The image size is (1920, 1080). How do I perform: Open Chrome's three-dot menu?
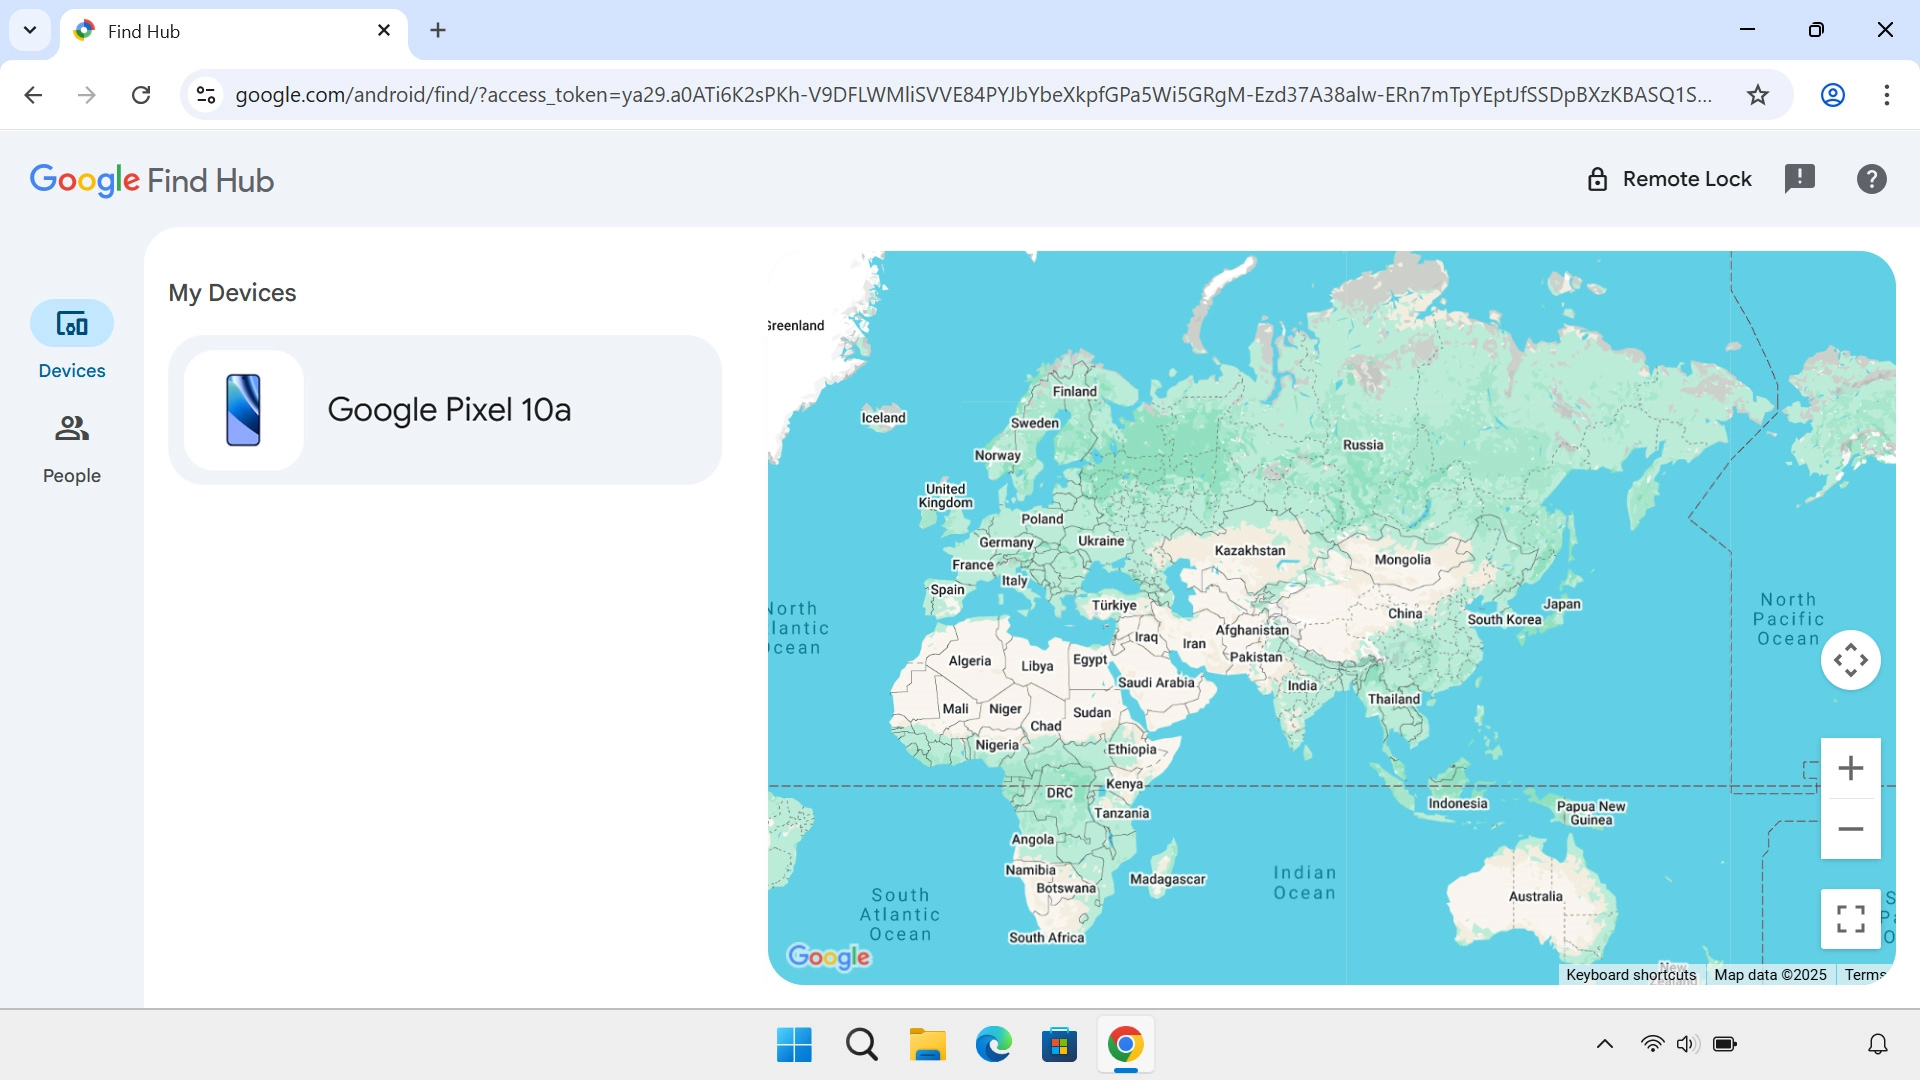tap(1886, 95)
